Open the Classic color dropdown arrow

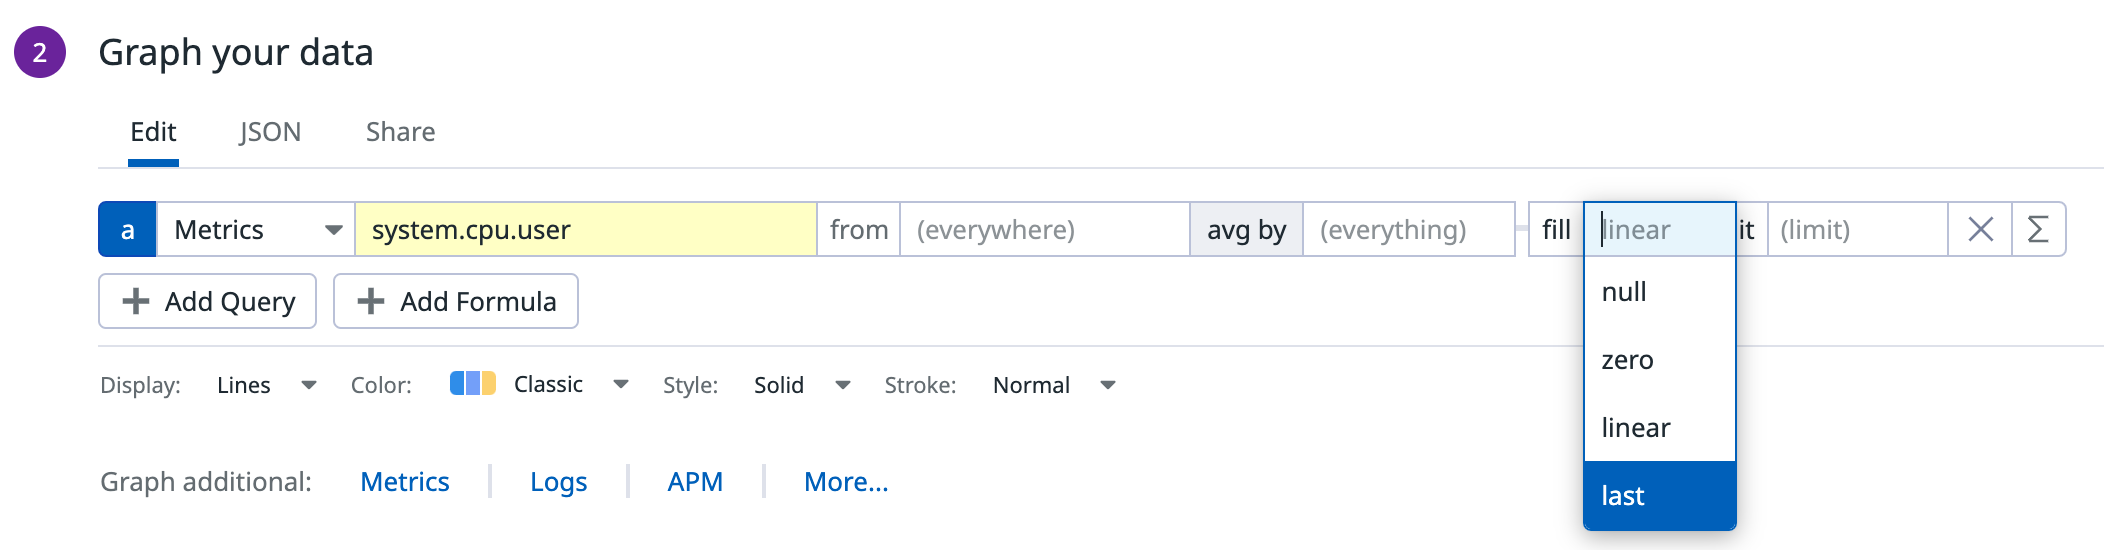pyautogui.click(x=620, y=385)
